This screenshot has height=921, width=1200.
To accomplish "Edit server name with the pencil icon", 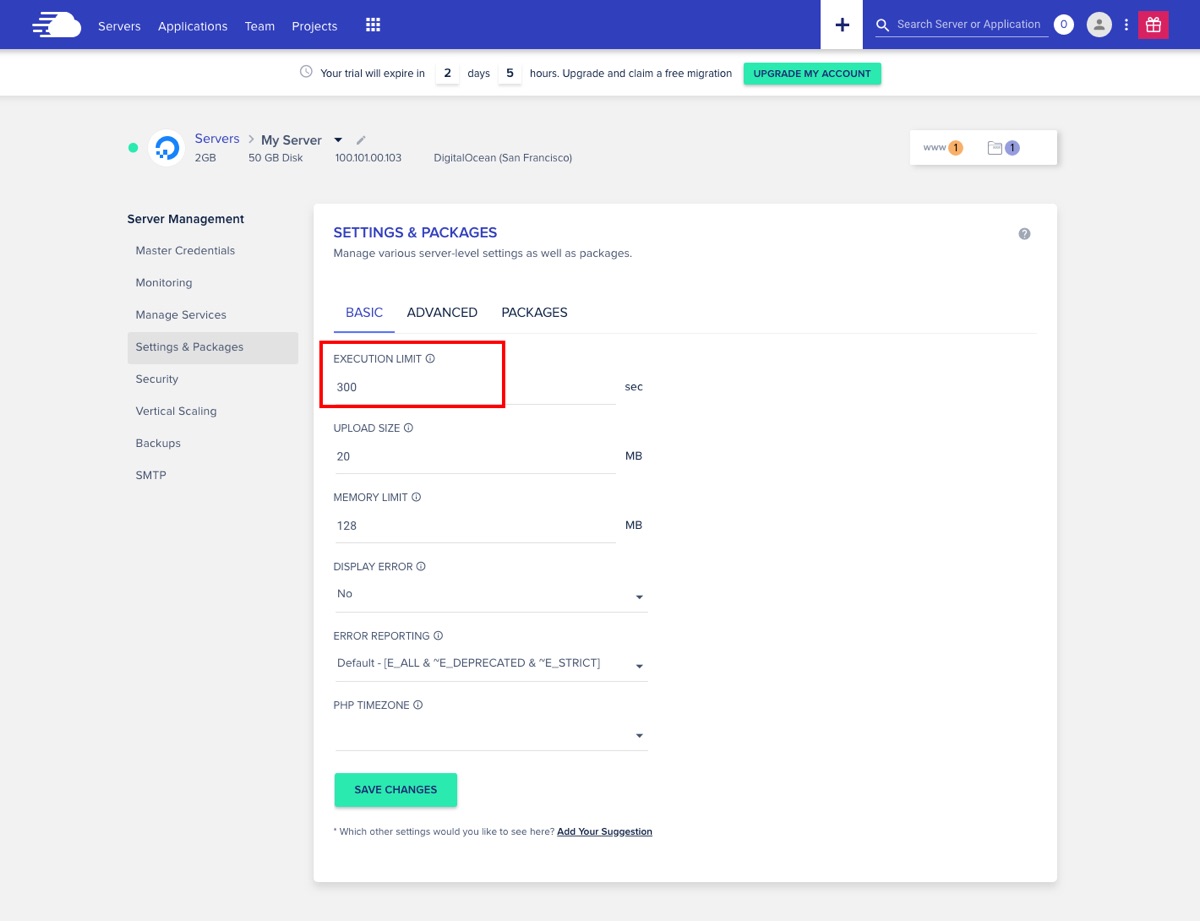I will 361,140.
